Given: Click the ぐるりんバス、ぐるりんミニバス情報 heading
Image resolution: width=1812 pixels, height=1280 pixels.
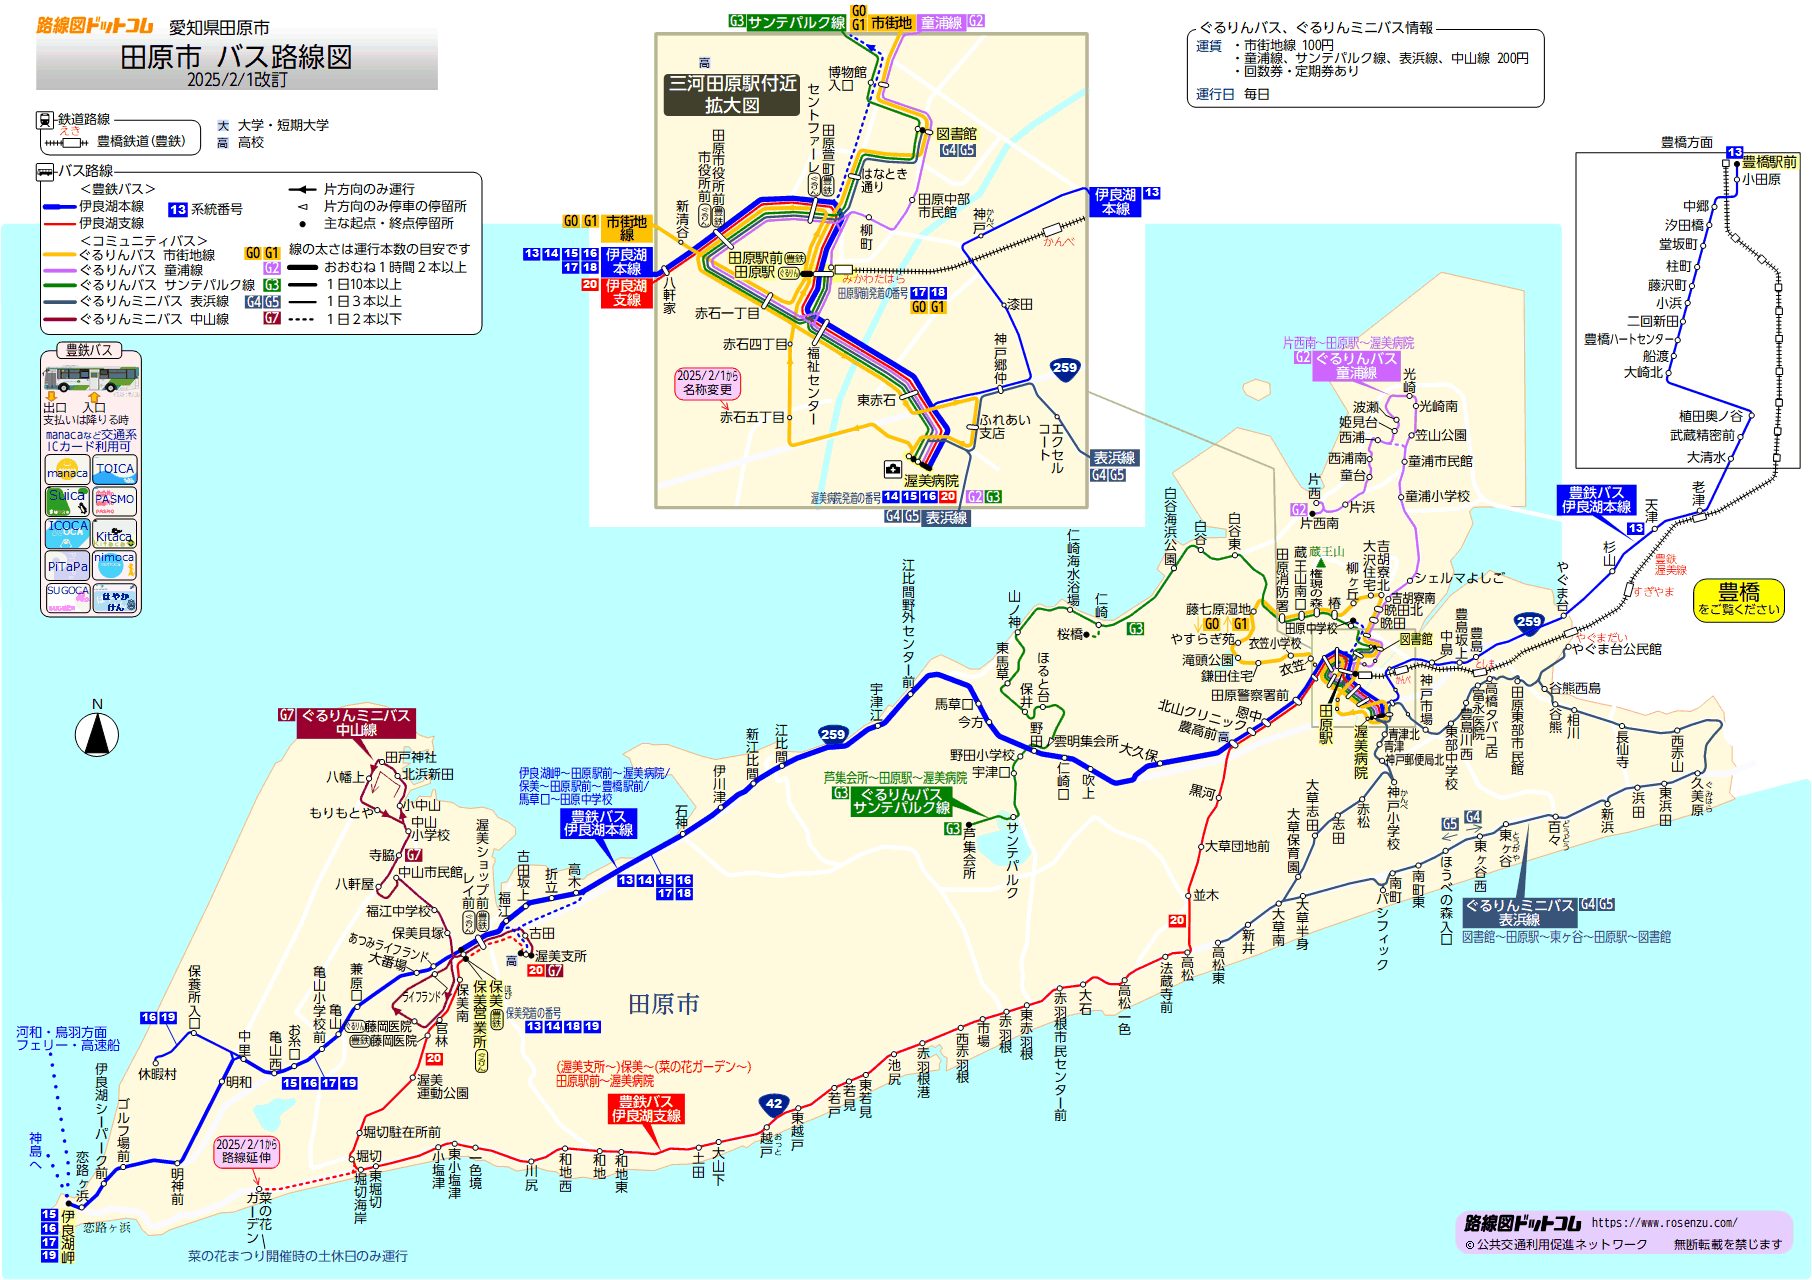Looking at the screenshot, I should pos(1316,28).
